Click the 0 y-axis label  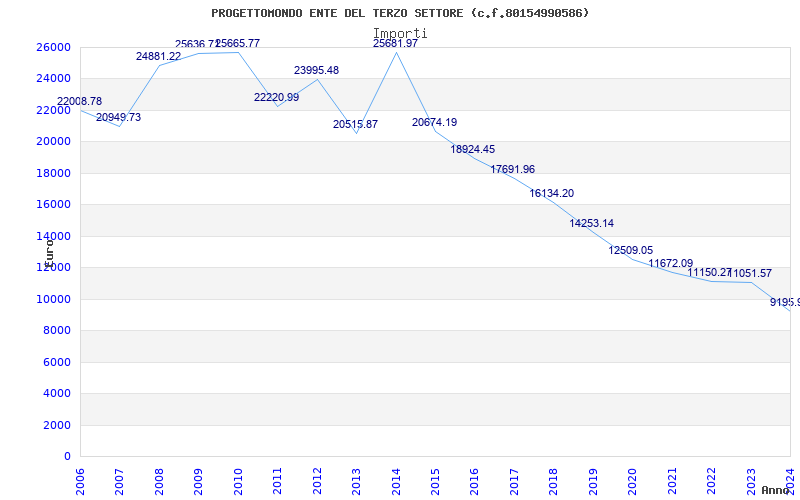(x=67, y=456)
